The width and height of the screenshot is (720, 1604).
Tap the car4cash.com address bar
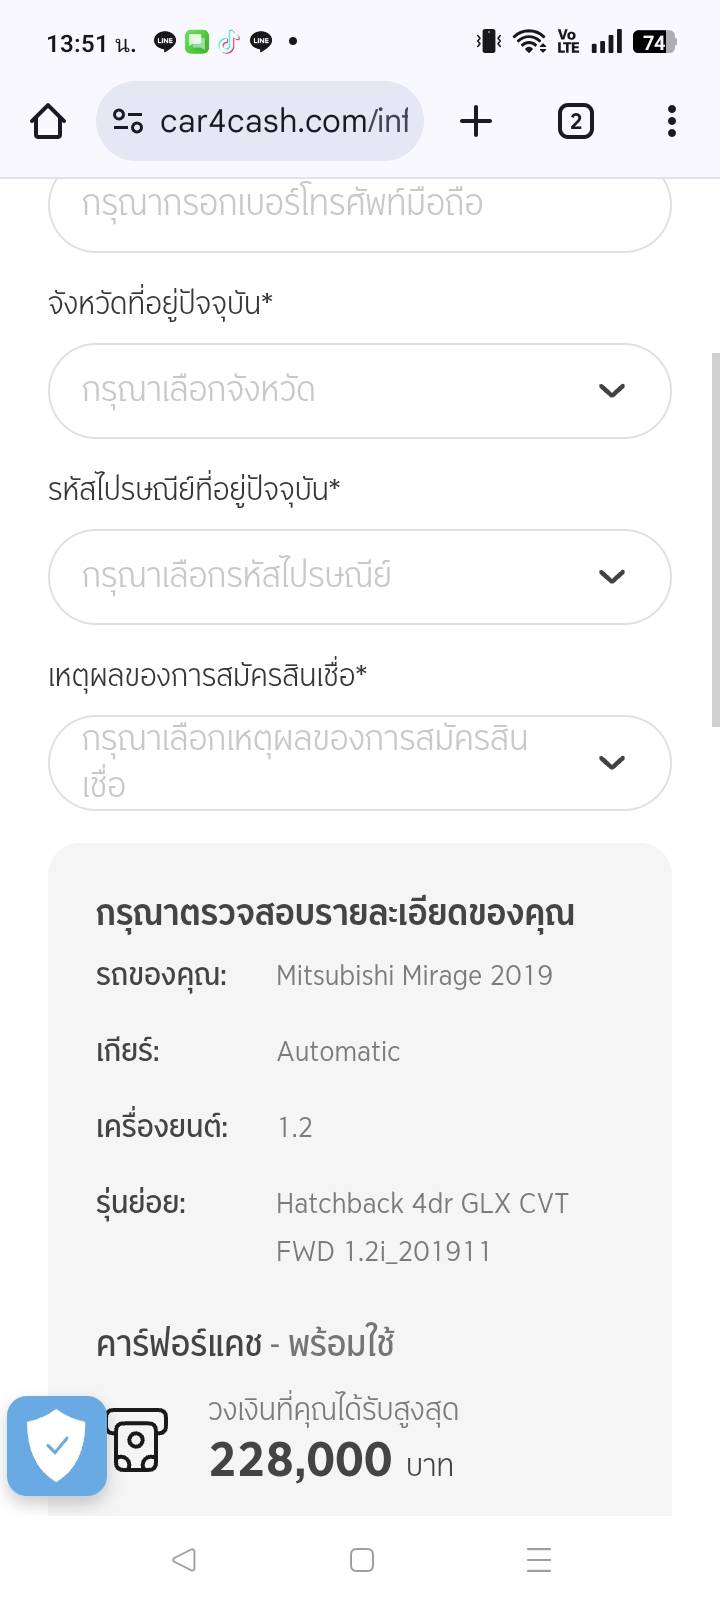(x=284, y=122)
